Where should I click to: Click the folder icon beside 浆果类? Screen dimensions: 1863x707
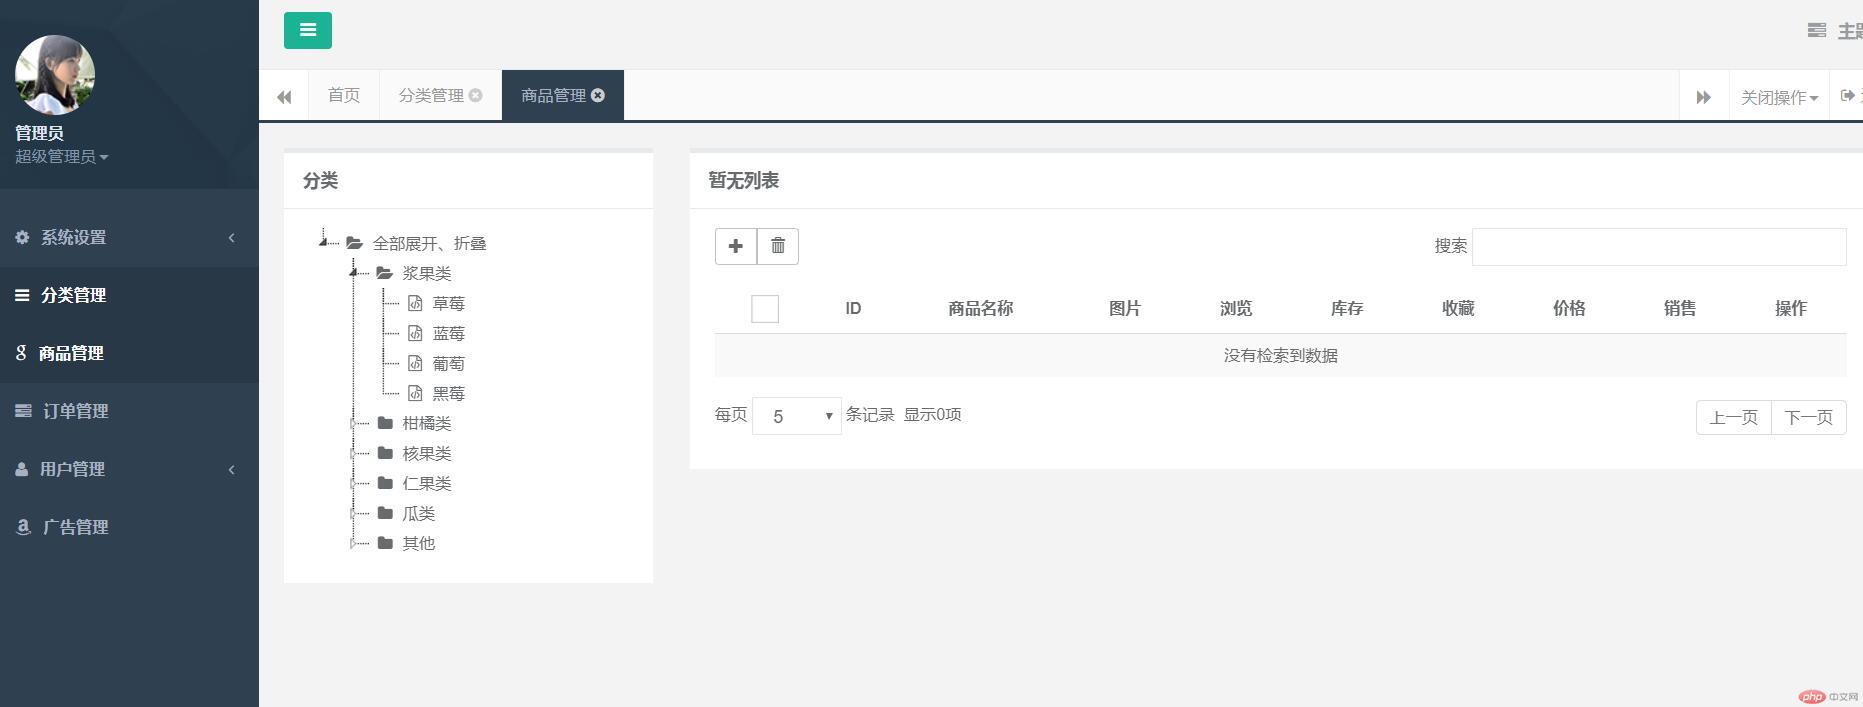click(x=385, y=273)
